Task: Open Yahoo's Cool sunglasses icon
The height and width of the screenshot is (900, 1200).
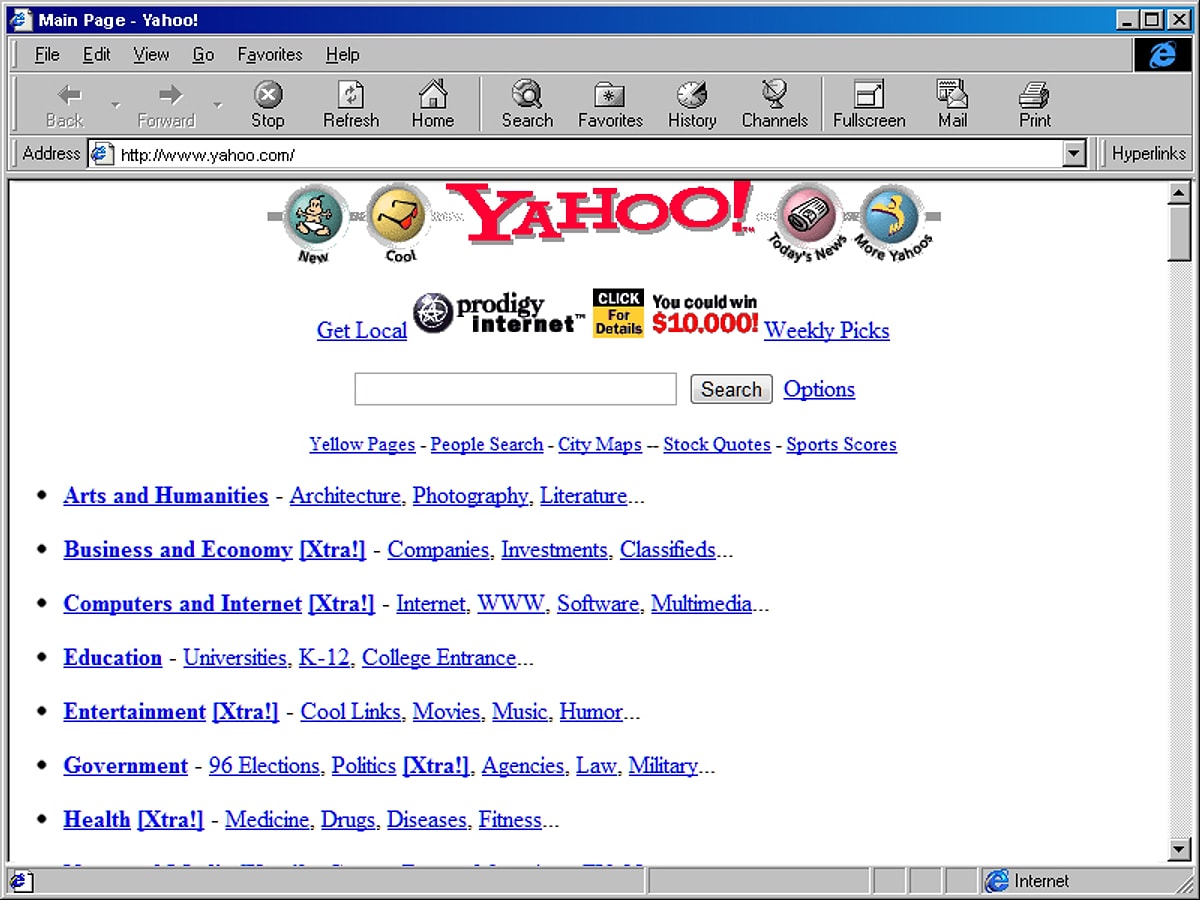Action: (x=400, y=217)
